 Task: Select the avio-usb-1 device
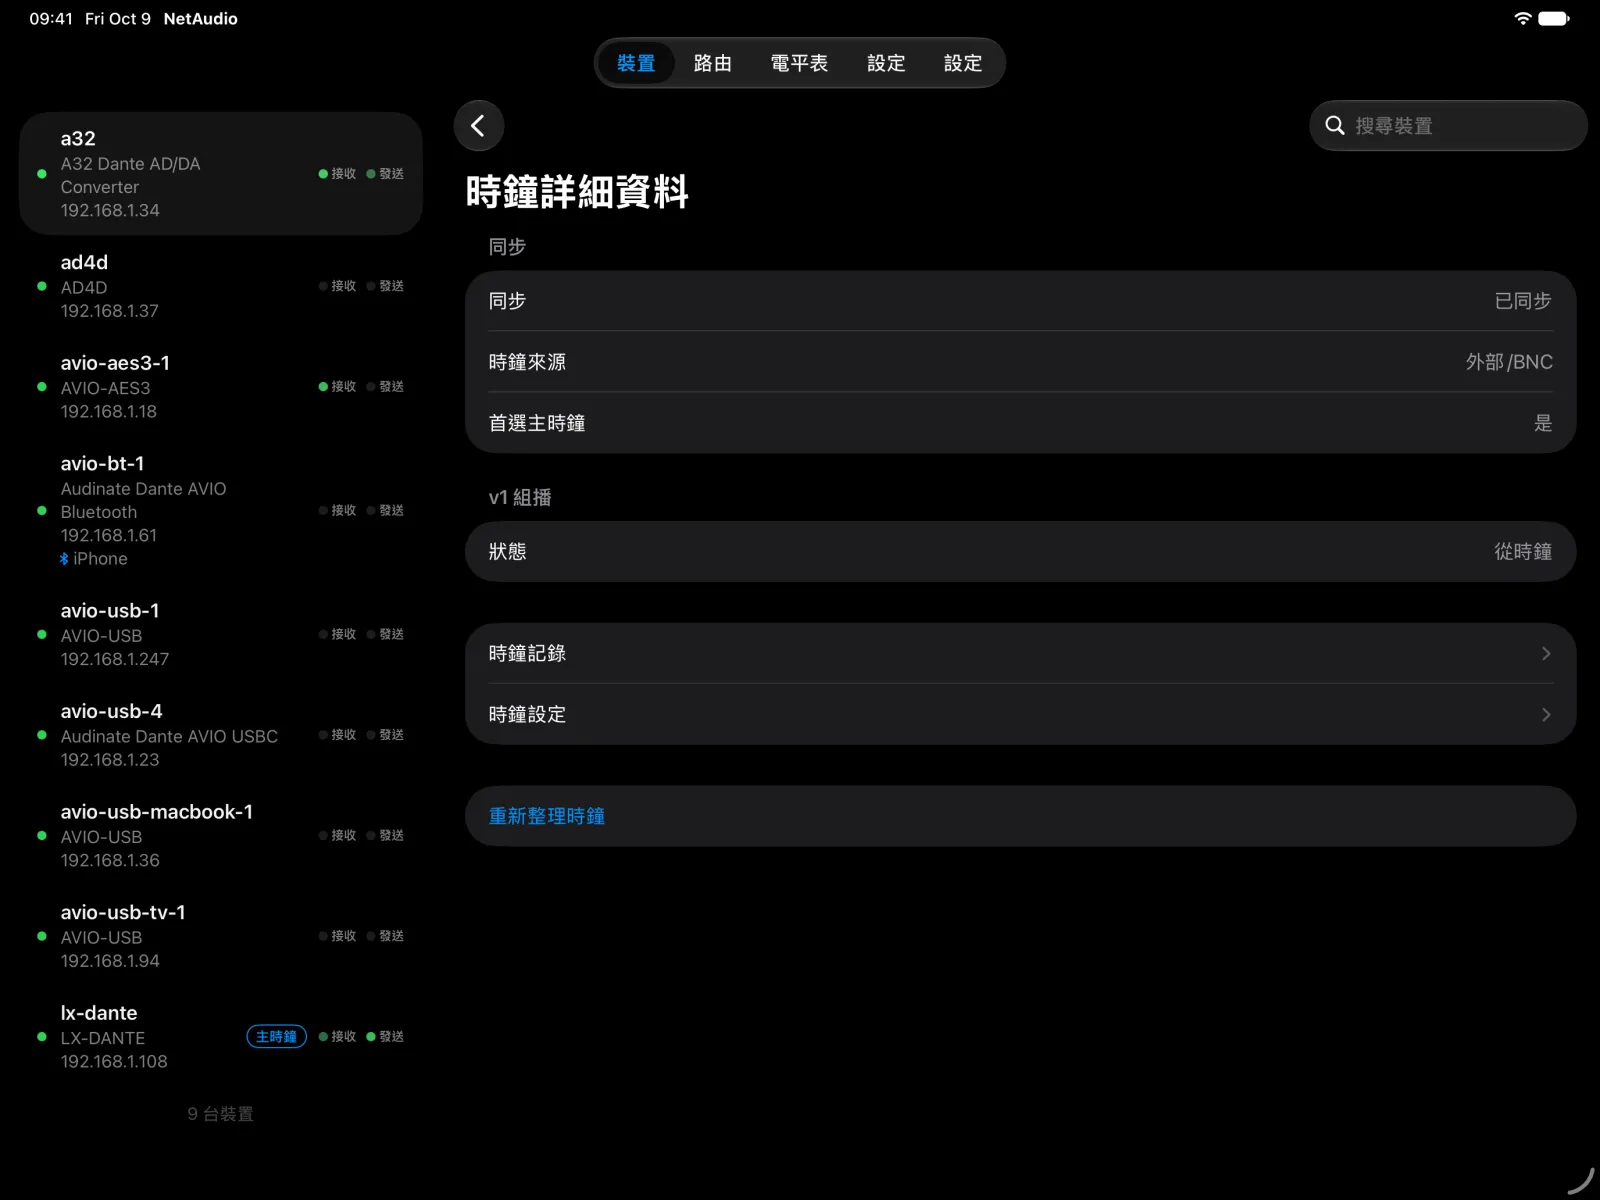221,634
